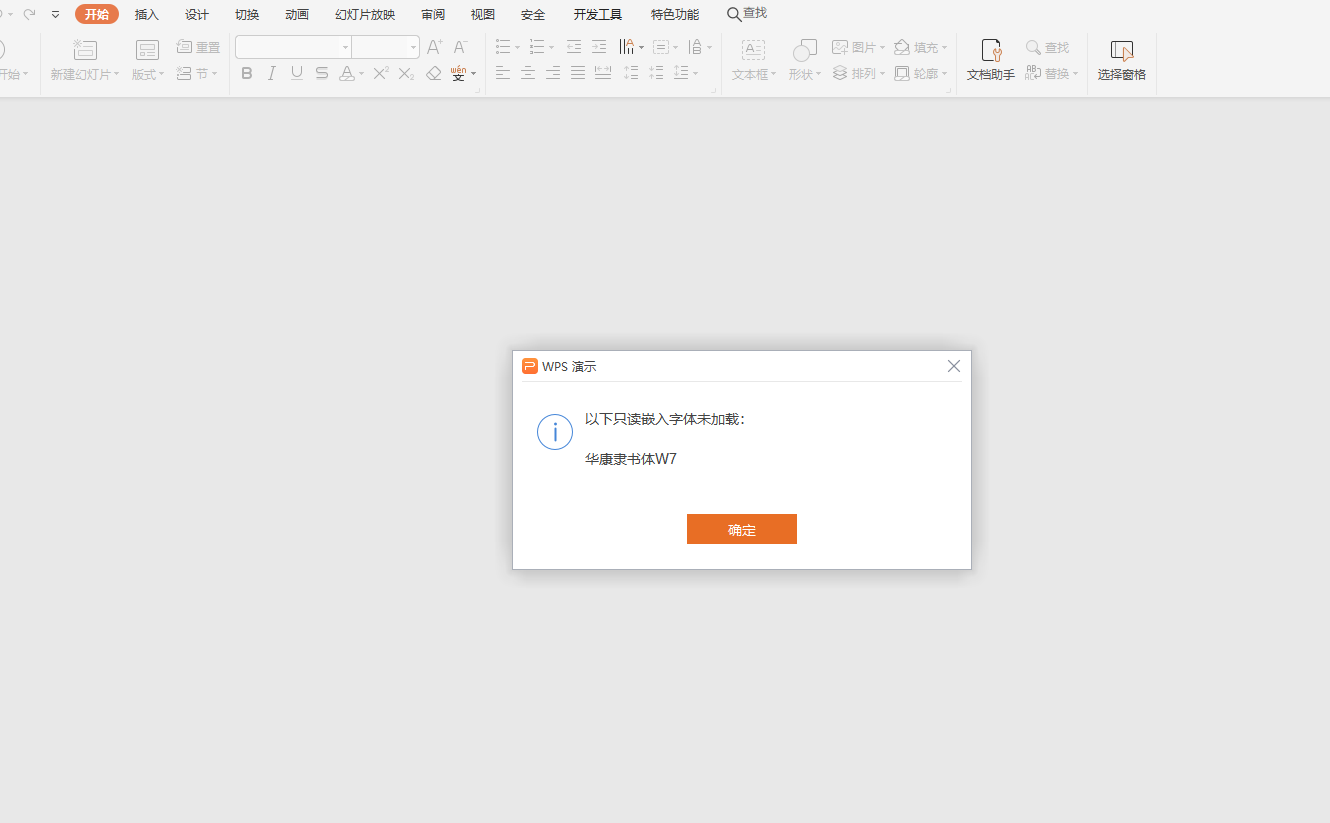
Task: Click the center text alignment icon
Action: tap(528, 73)
